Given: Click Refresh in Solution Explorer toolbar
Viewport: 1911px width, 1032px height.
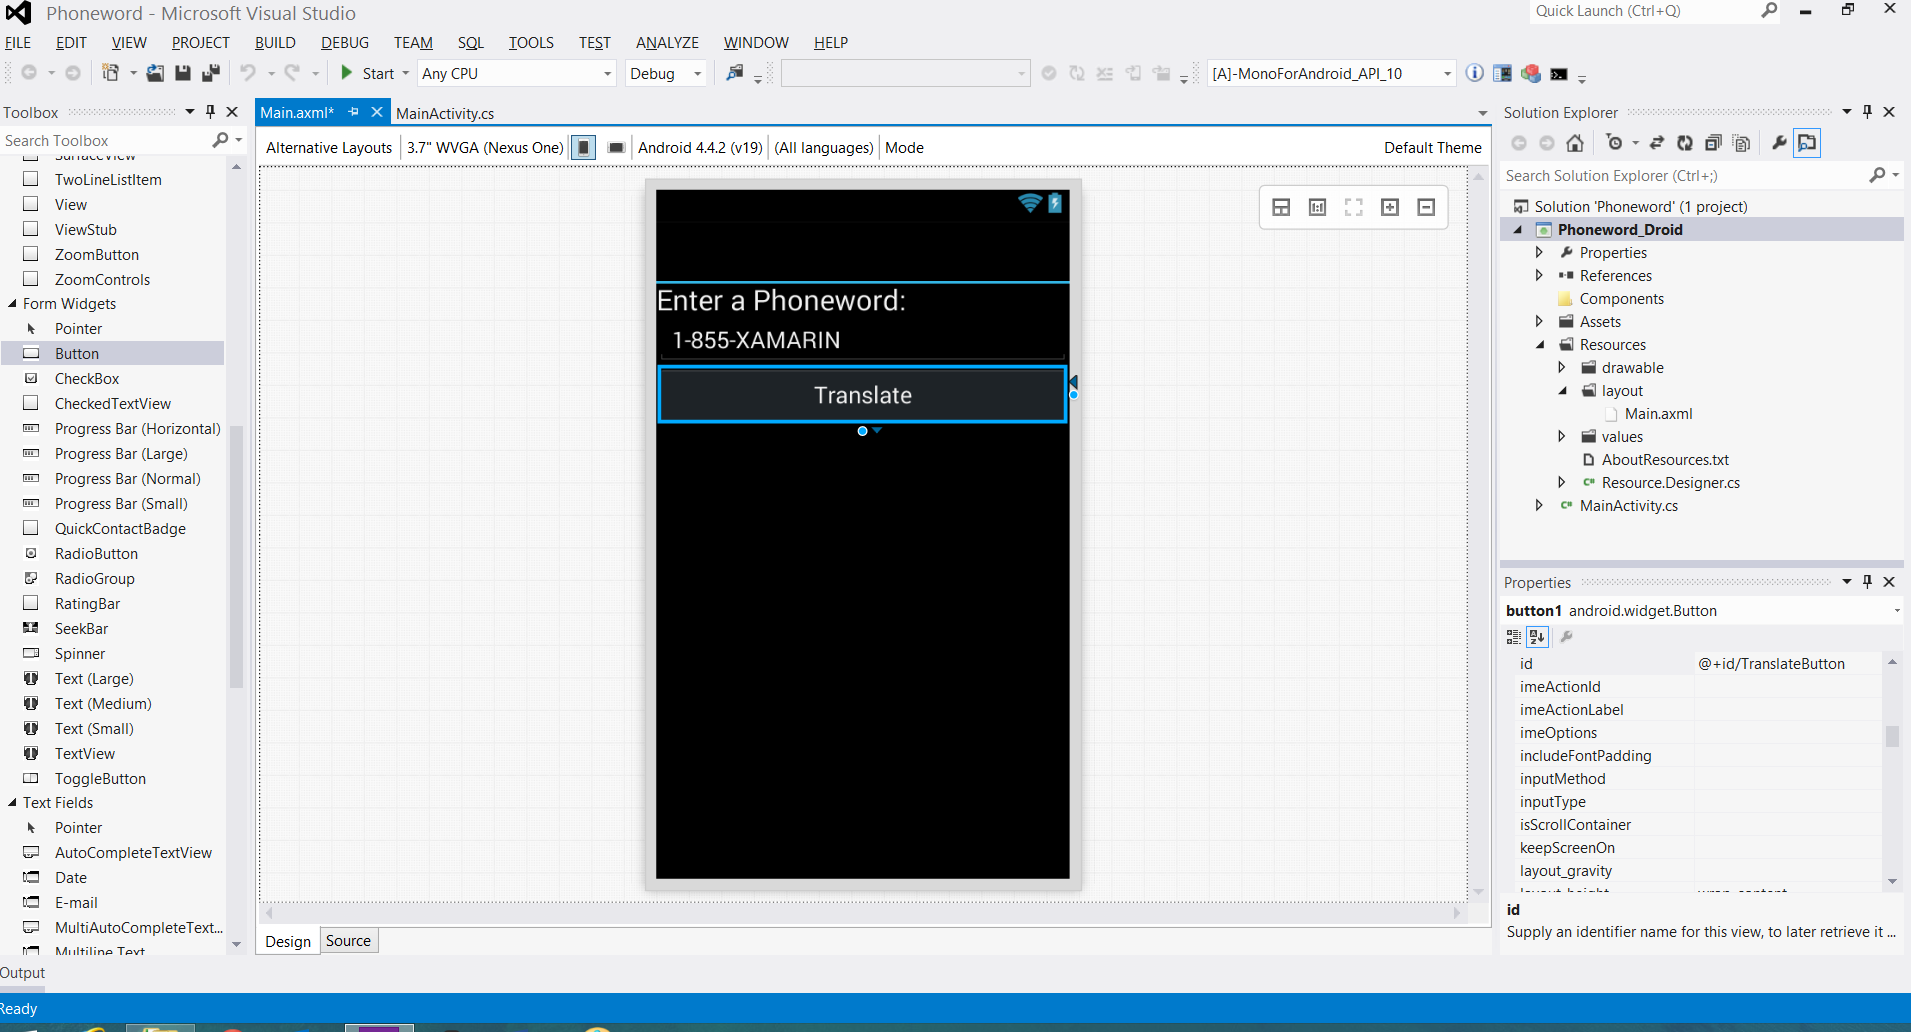Looking at the screenshot, I should [x=1685, y=143].
